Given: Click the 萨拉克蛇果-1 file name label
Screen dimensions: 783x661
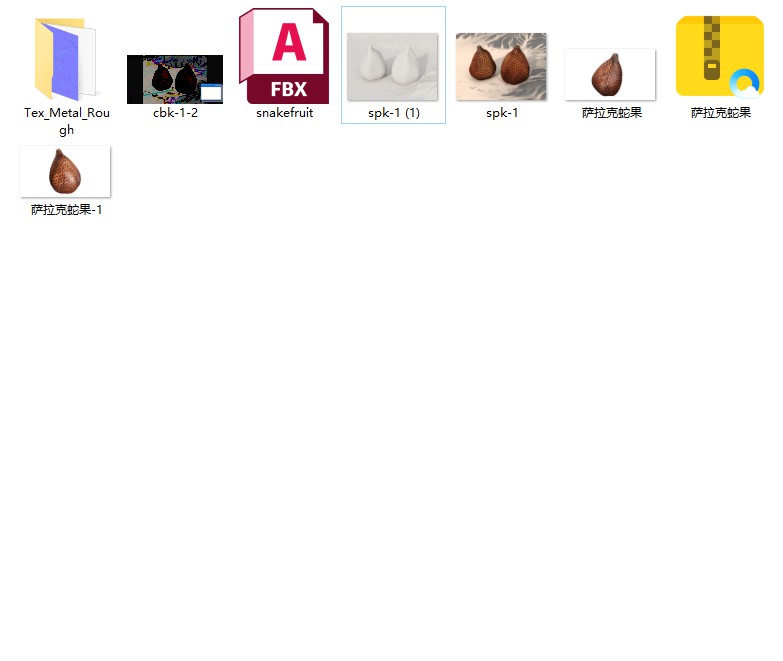Looking at the screenshot, I should pos(66,210).
